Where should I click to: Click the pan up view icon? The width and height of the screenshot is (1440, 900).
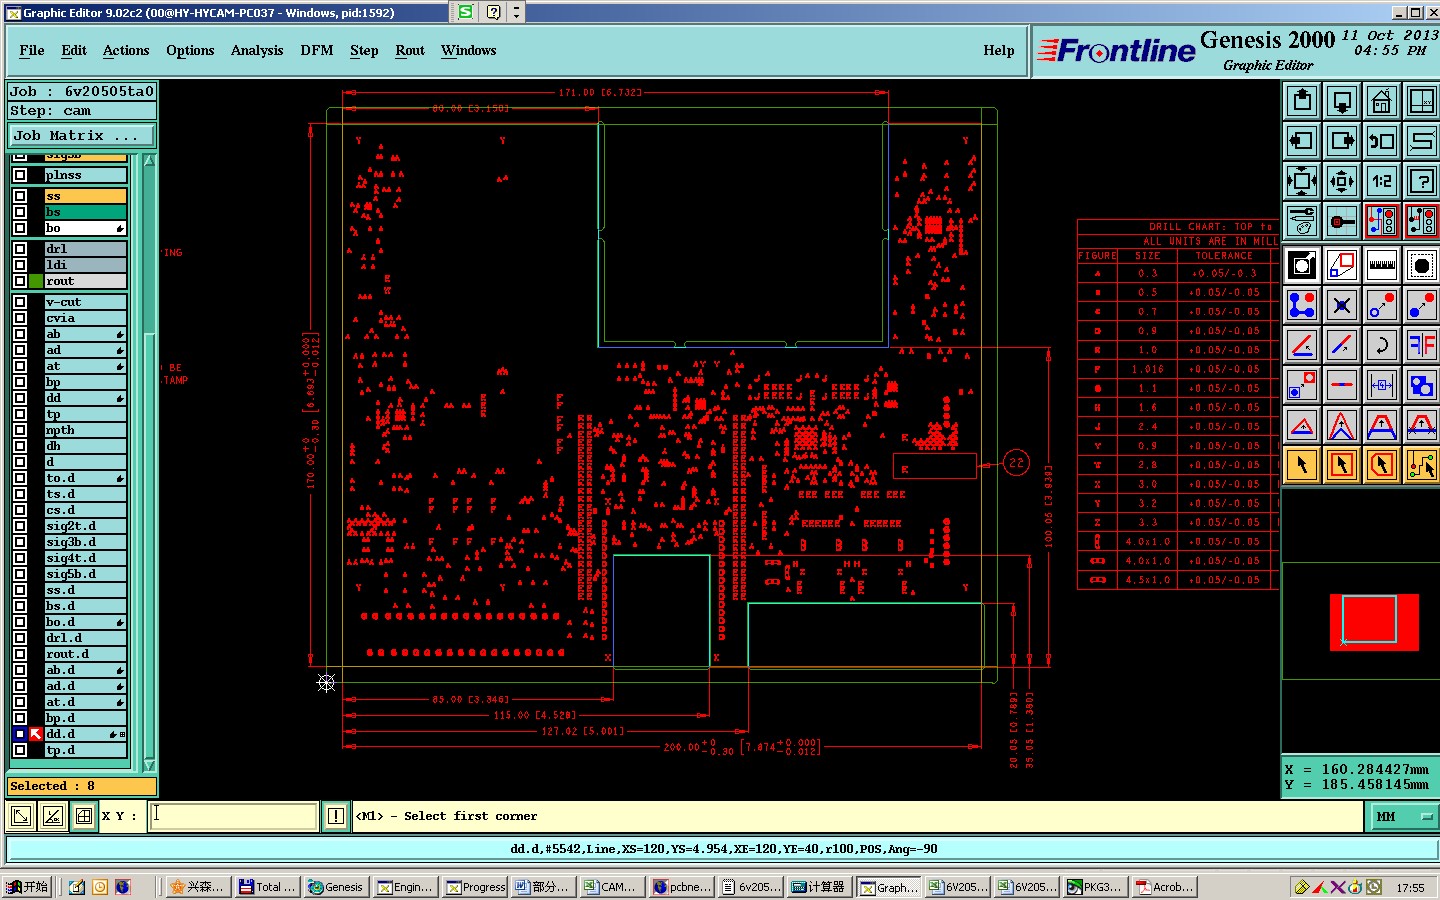click(x=1302, y=101)
